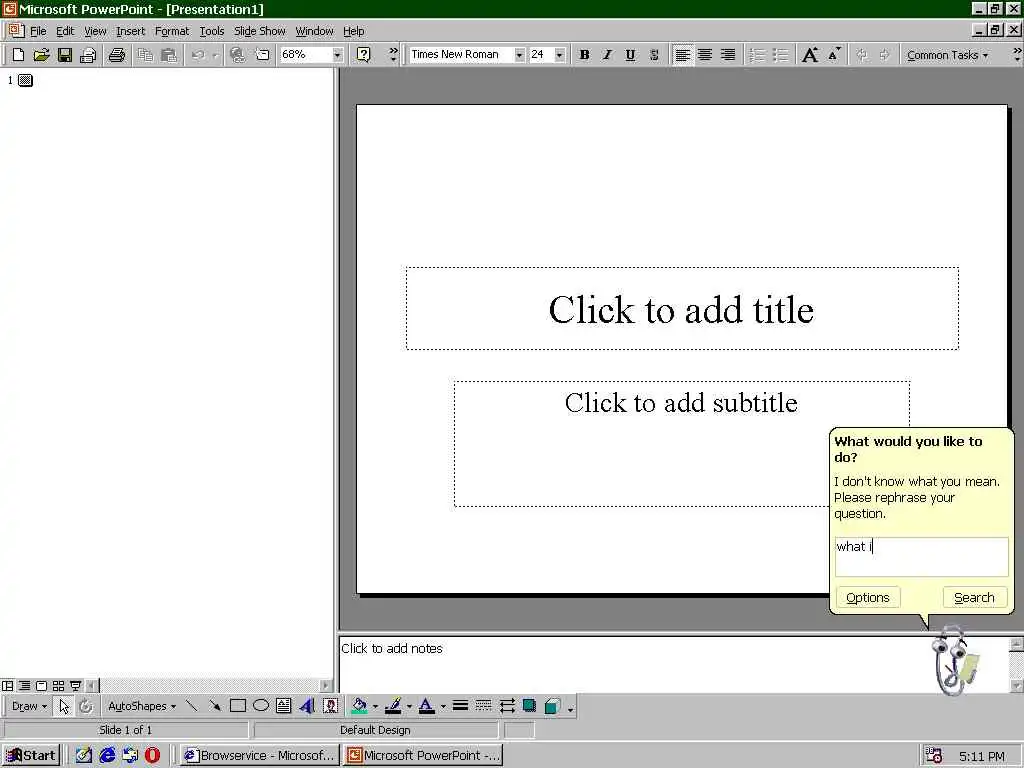1024x768 pixels.
Task: Open the File menu
Action: pos(38,31)
